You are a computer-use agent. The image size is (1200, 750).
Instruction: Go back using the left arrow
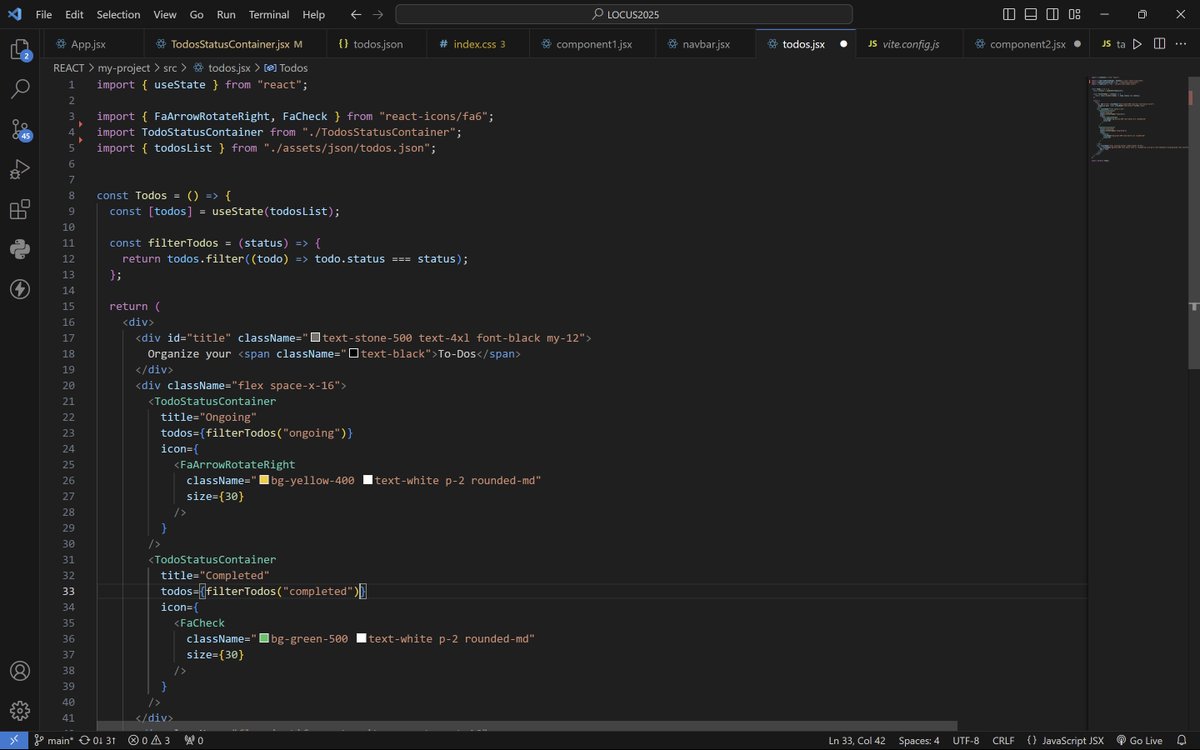pos(357,15)
